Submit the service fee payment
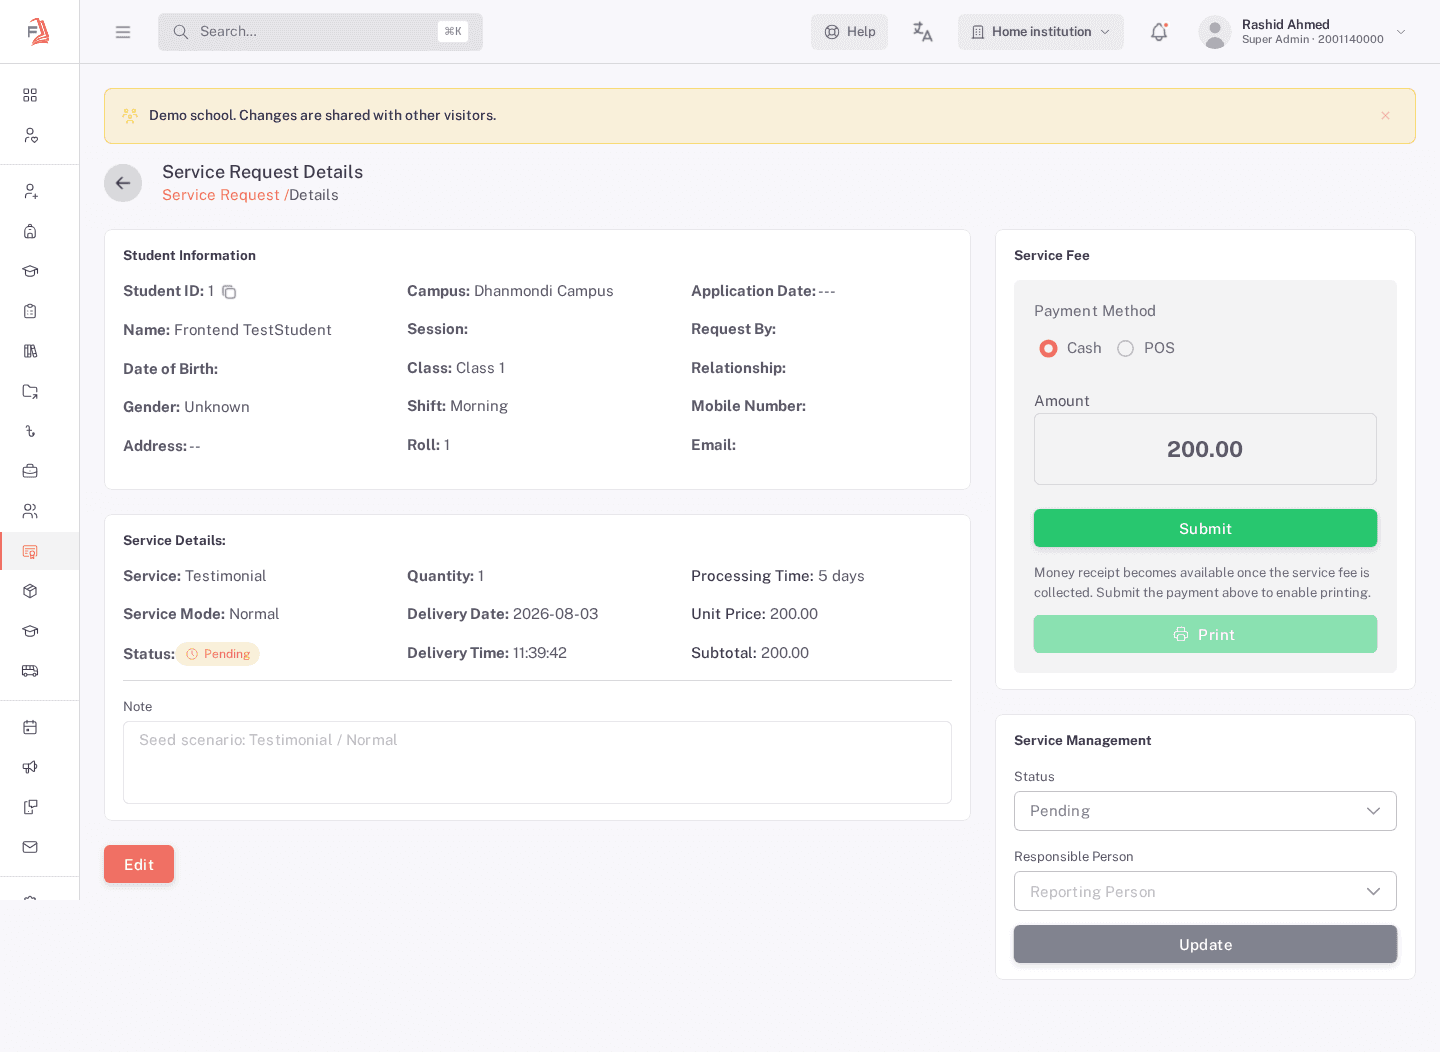 tap(1205, 528)
